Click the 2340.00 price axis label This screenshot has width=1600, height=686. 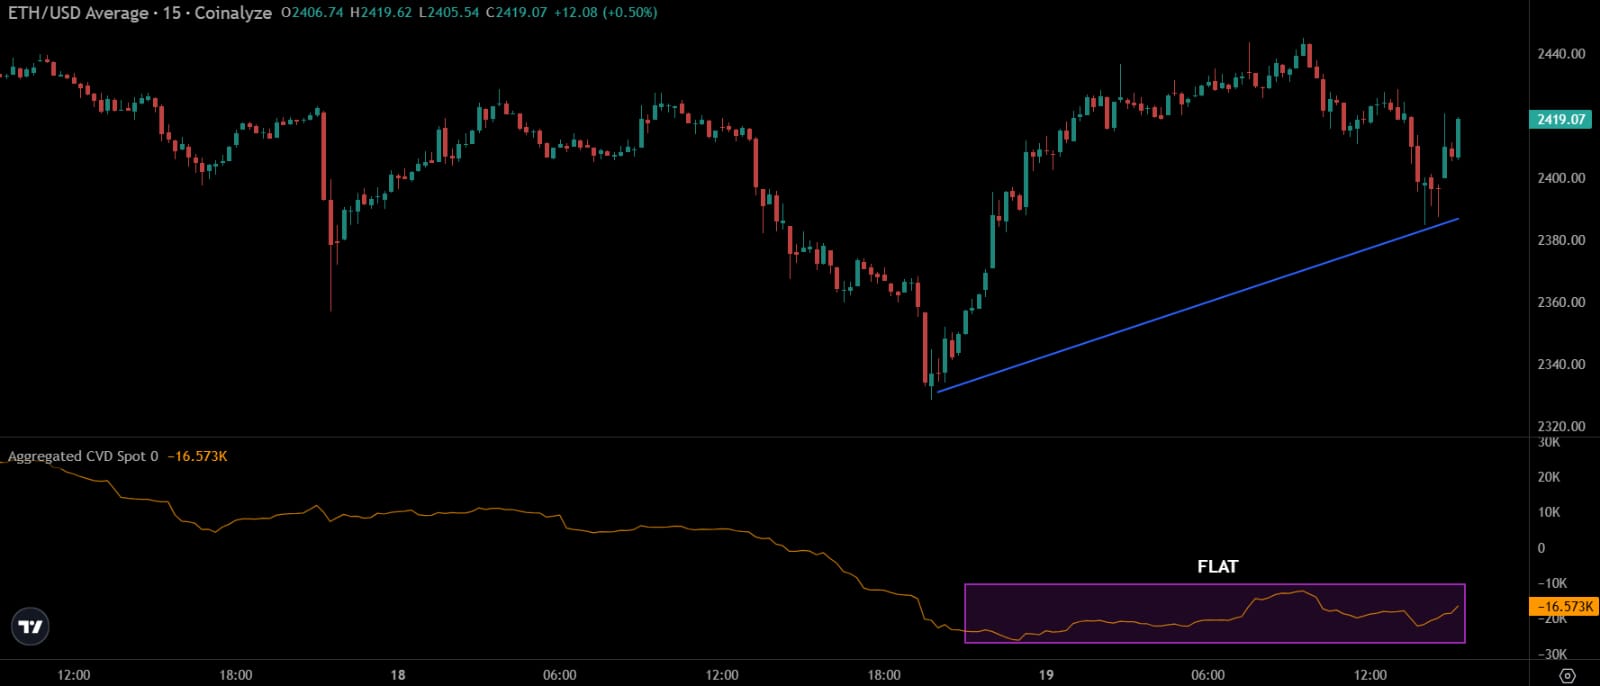coord(1561,364)
